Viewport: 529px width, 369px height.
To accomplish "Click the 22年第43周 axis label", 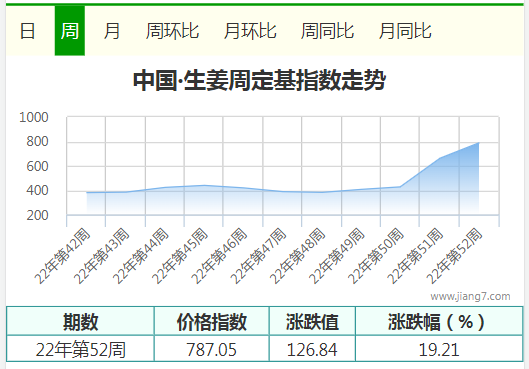I will point(102,256).
